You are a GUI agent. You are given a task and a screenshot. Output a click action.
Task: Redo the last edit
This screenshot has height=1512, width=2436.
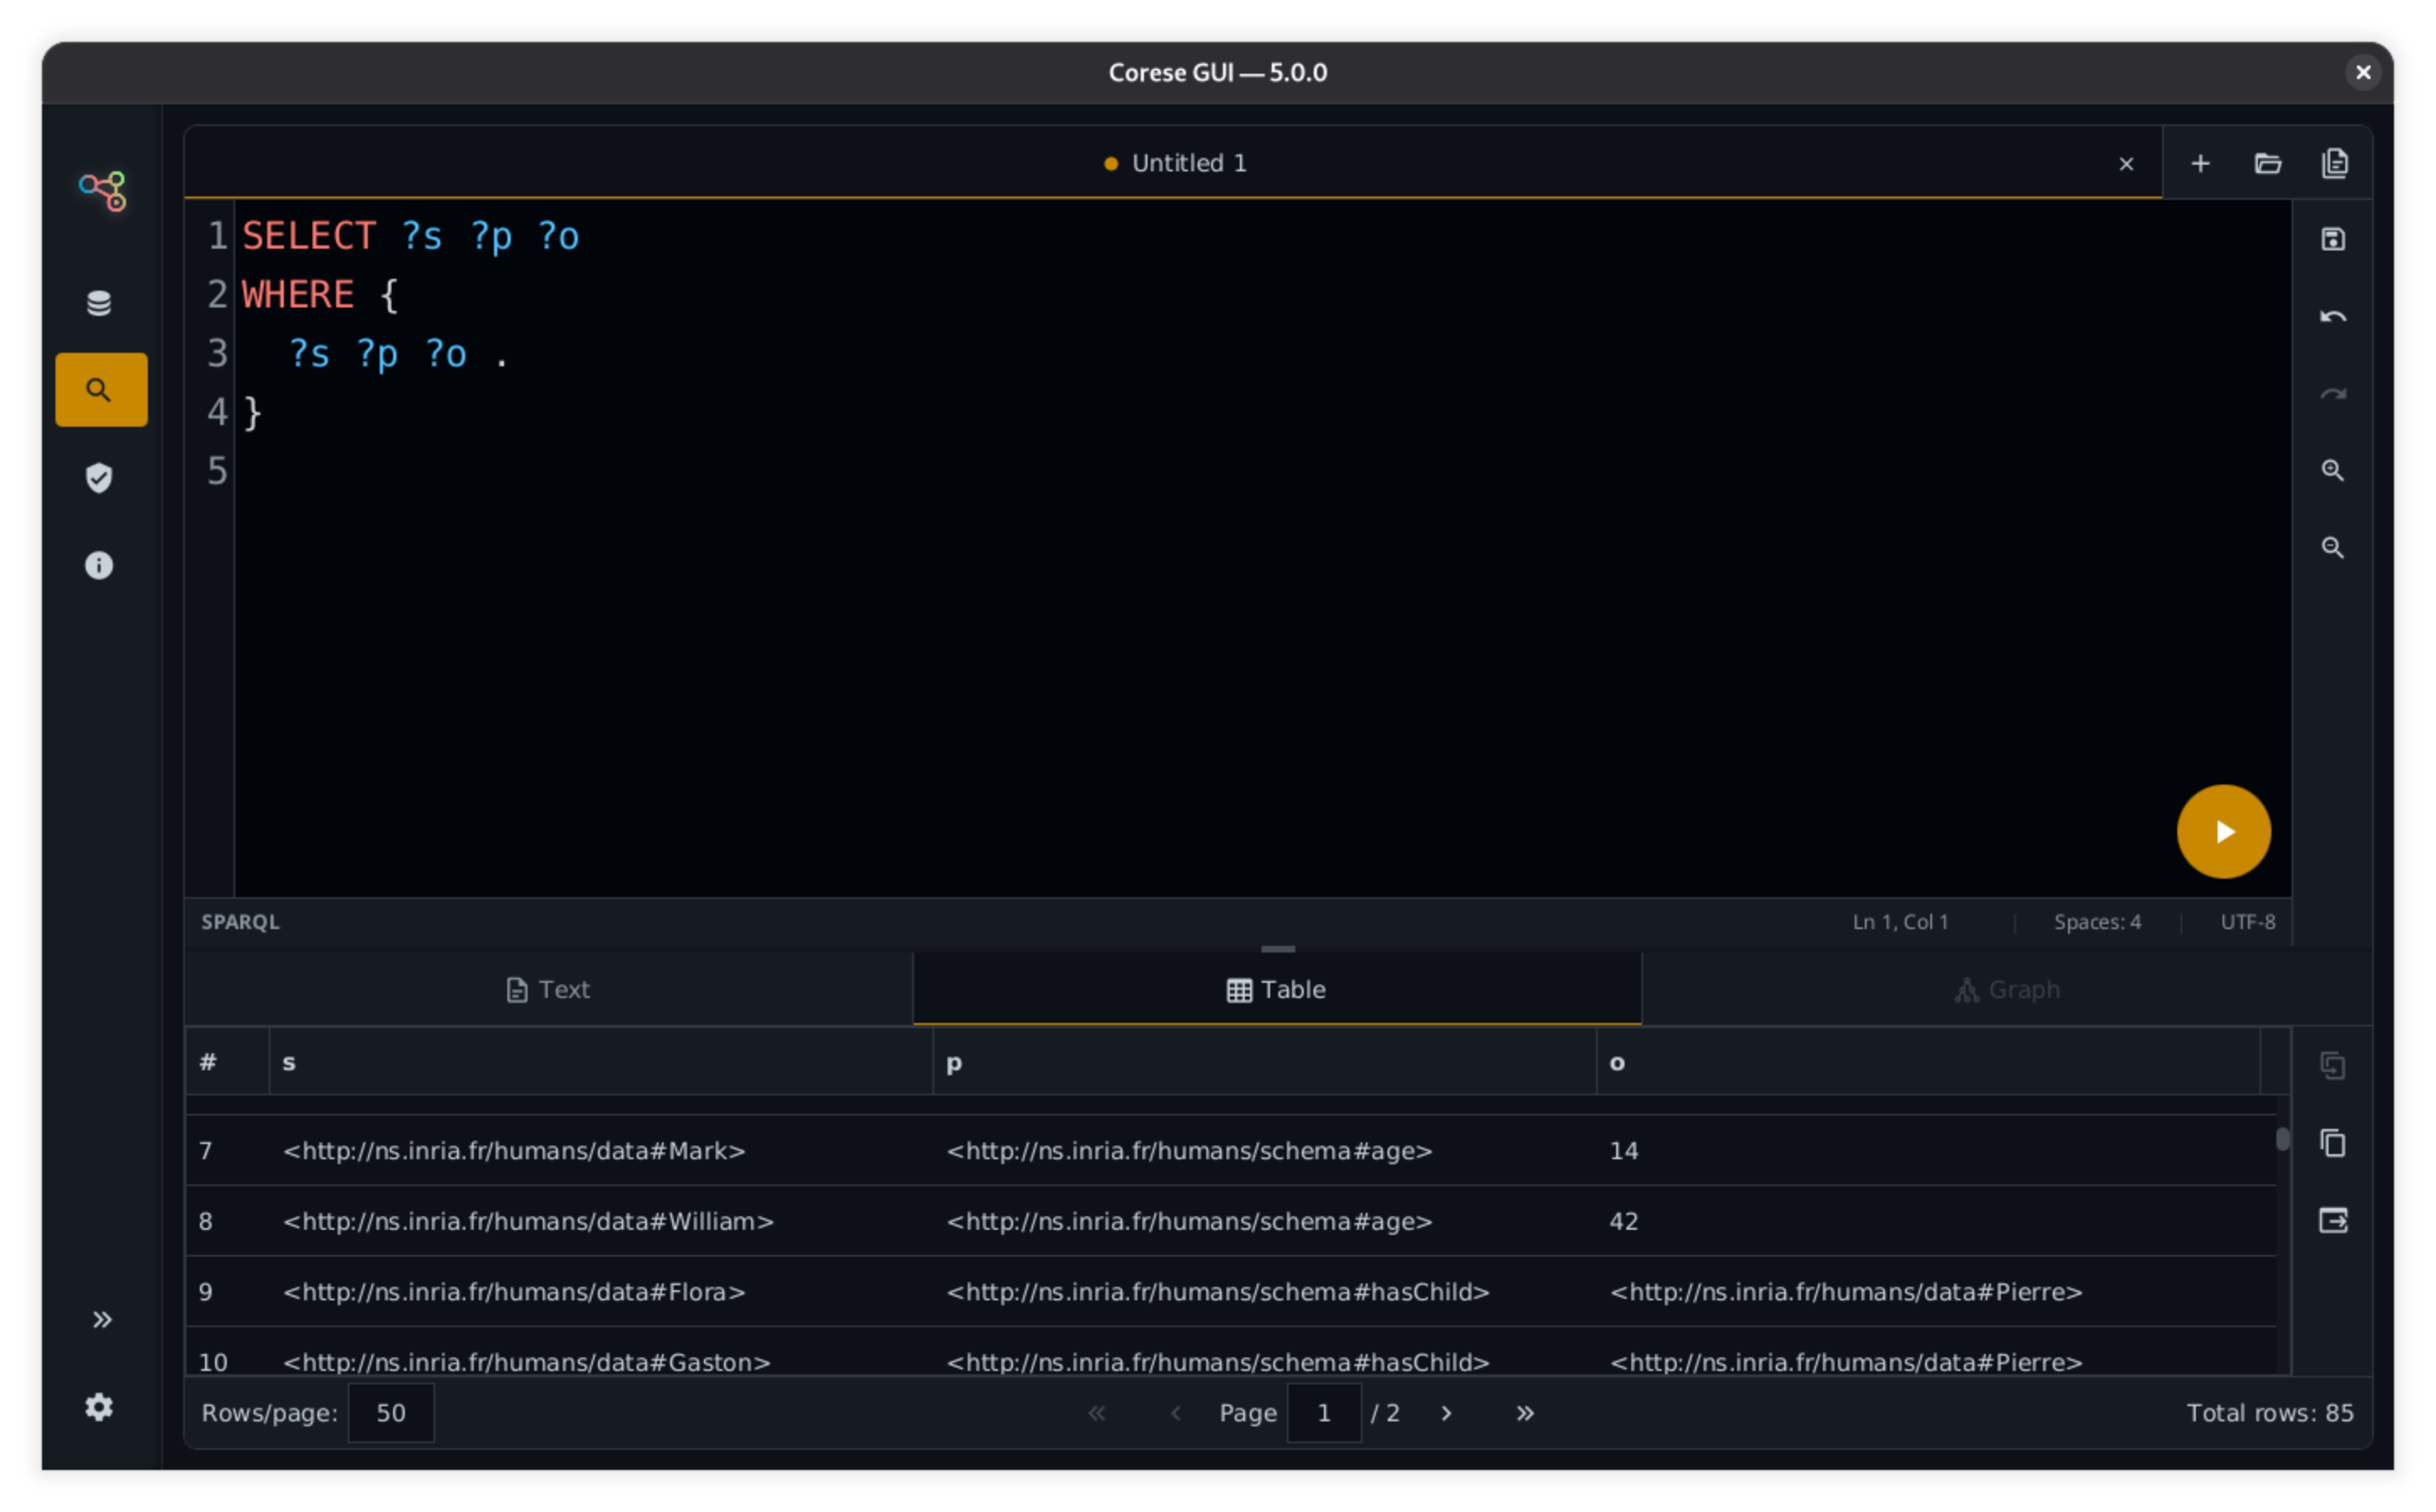(2333, 392)
